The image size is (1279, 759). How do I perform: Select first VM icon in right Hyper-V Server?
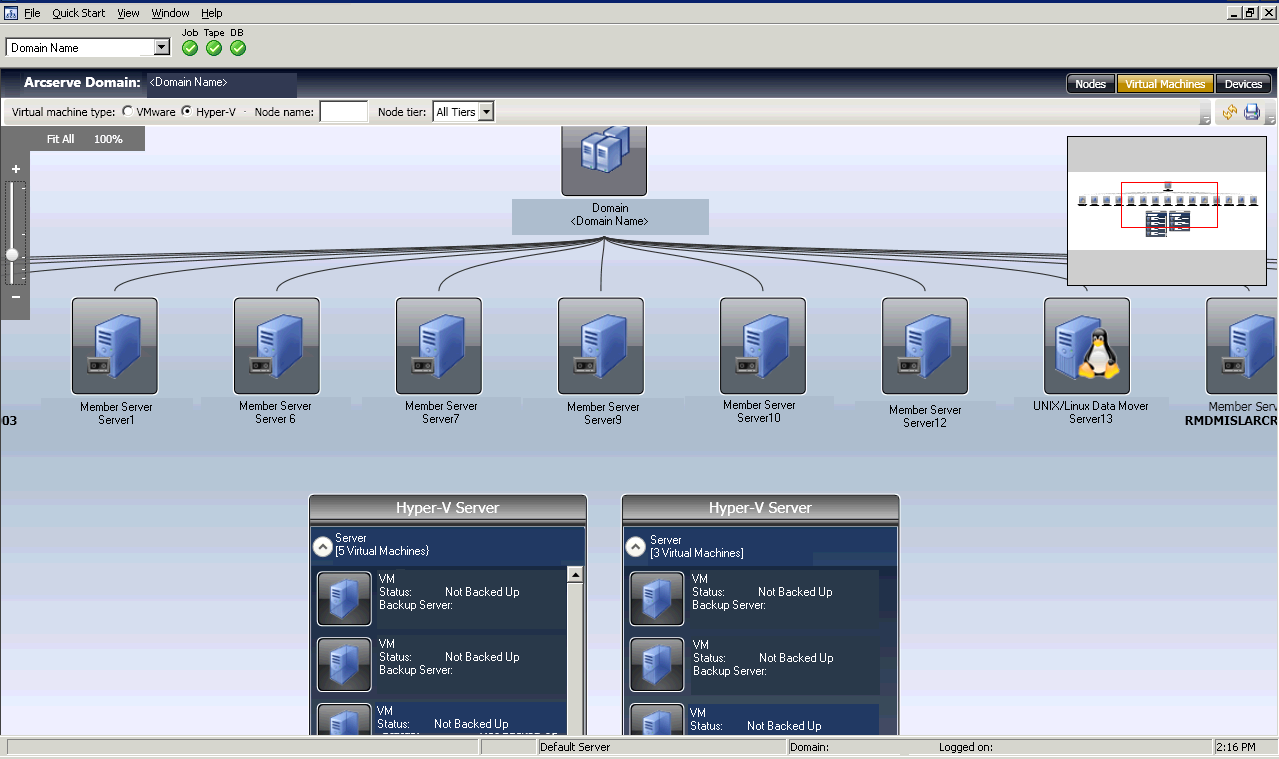pyautogui.click(x=657, y=598)
